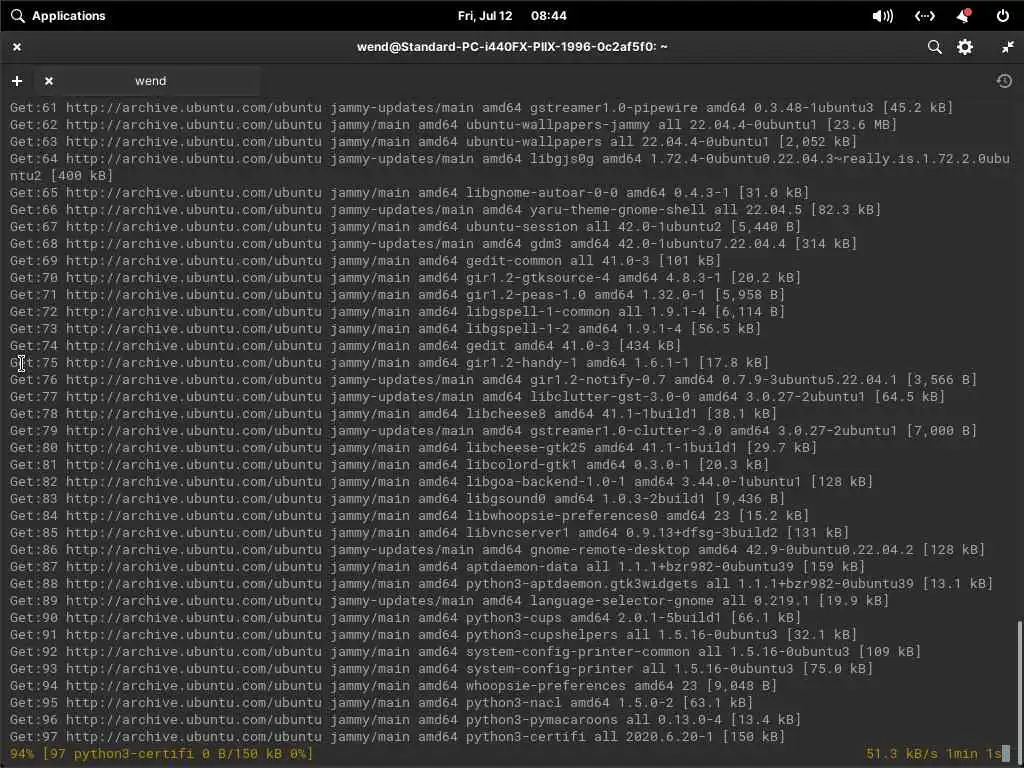The width and height of the screenshot is (1024, 768).
Task: Close the terminal window
Action: coord(17,47)
